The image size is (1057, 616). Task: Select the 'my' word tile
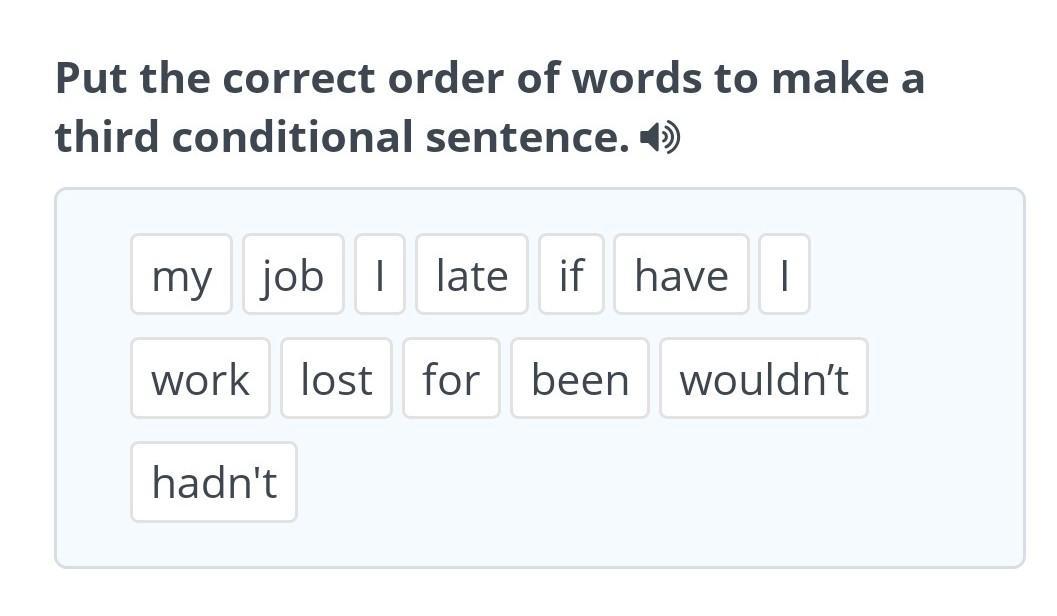point(181,274)
